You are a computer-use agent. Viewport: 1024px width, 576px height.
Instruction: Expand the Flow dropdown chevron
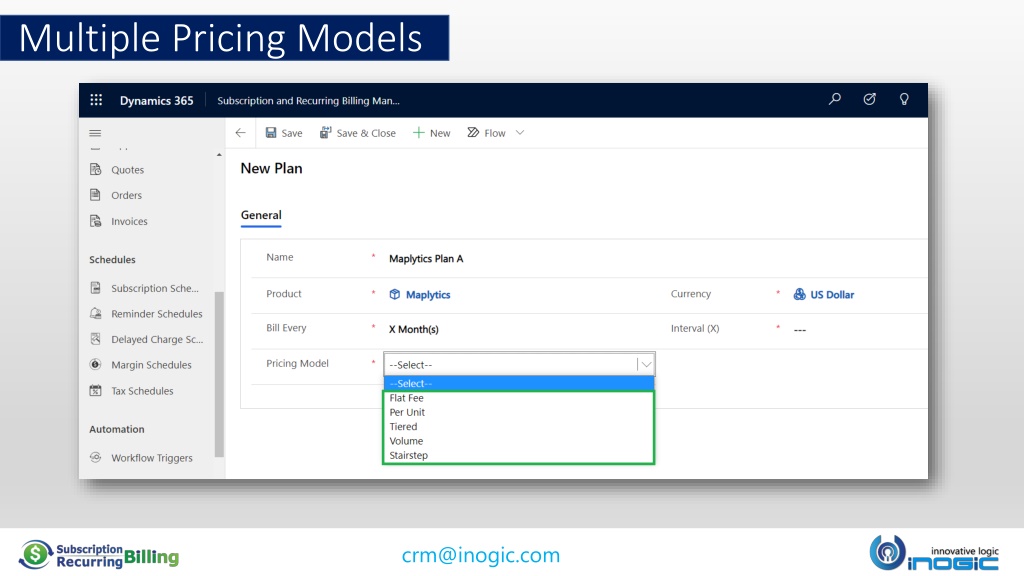click(x=520, y=133)
